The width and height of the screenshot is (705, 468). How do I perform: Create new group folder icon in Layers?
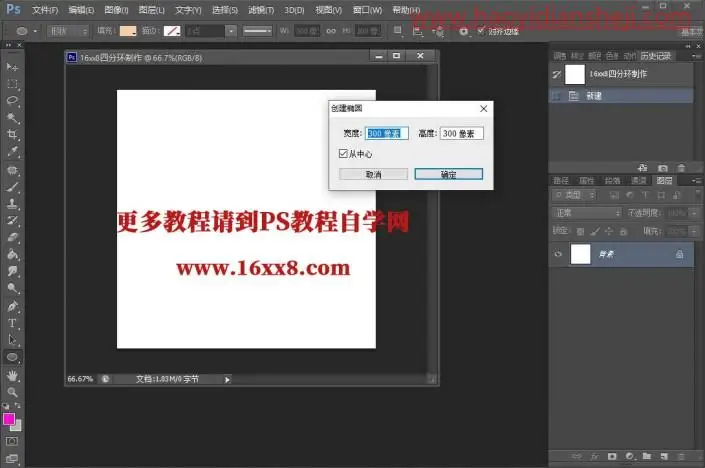pyautogui.click(x=647, y=456)
